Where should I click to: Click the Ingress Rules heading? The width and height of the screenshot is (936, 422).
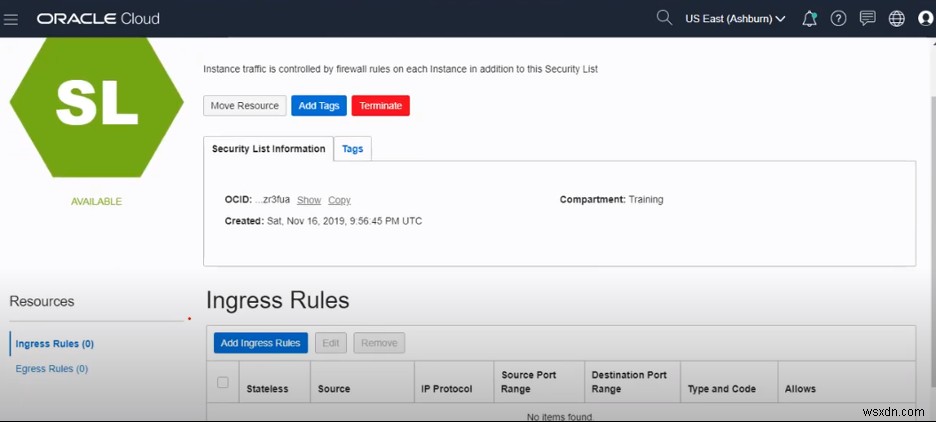click(x=278, y=300)
